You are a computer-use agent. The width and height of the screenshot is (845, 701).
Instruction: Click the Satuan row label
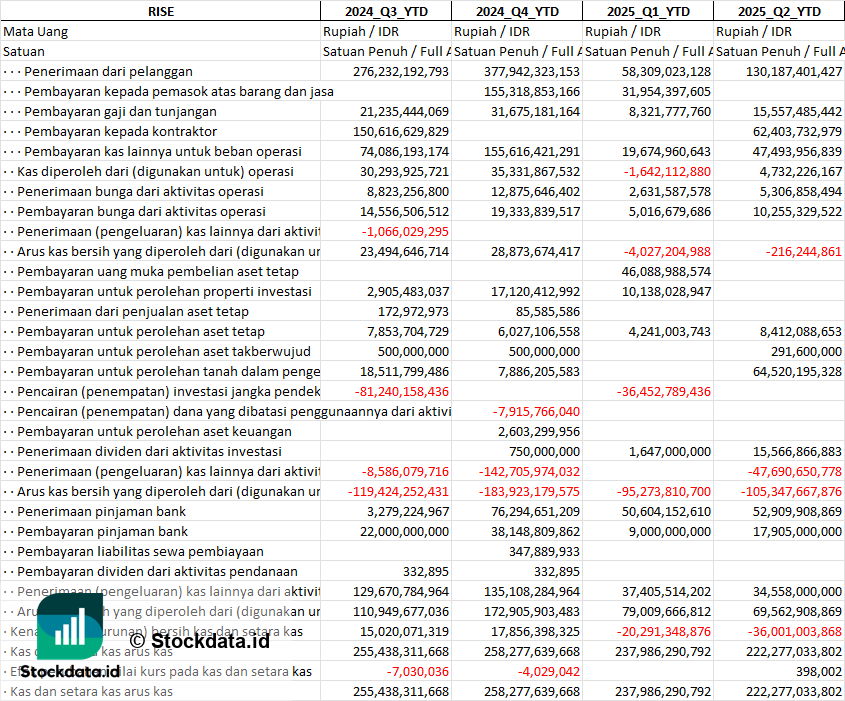coord(24,51)
